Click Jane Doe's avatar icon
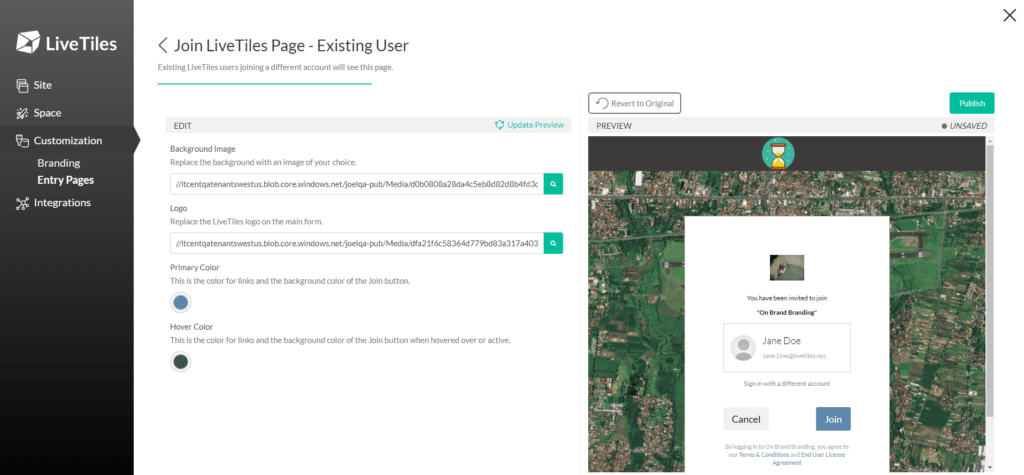This screenshot has height=475, width=1024. [x=743, y=348]
